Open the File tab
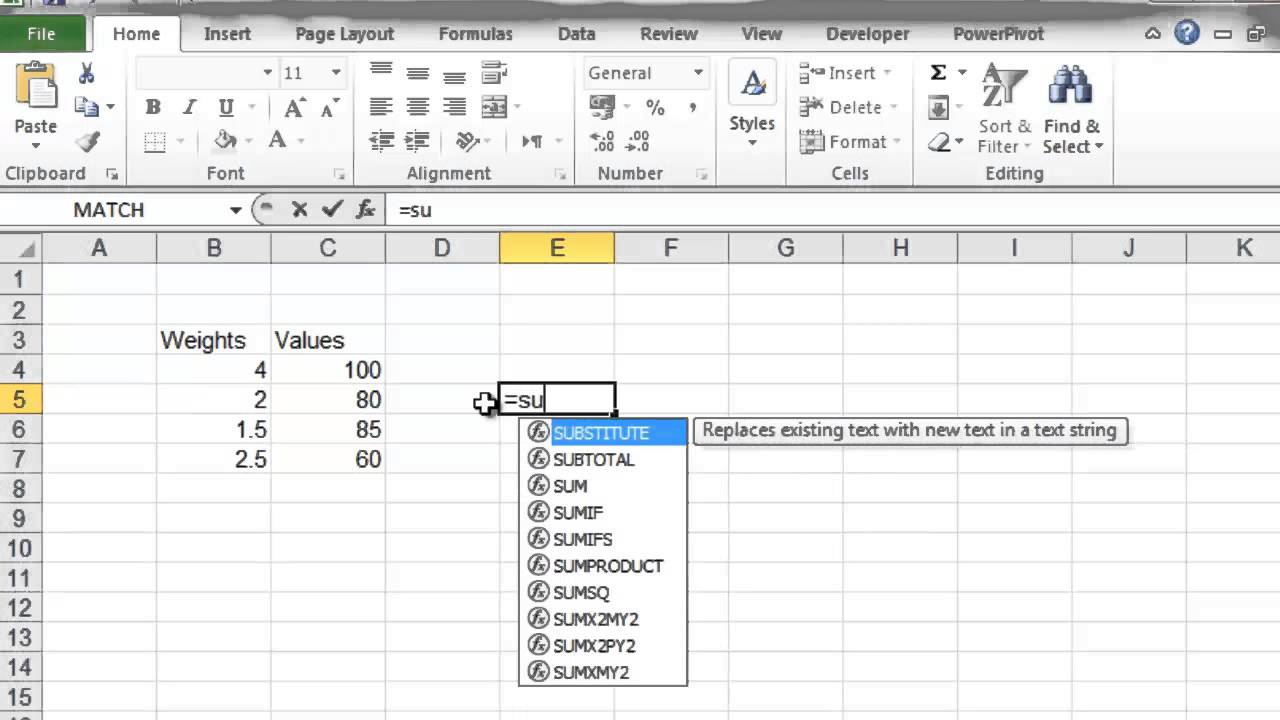 [41, 34]
